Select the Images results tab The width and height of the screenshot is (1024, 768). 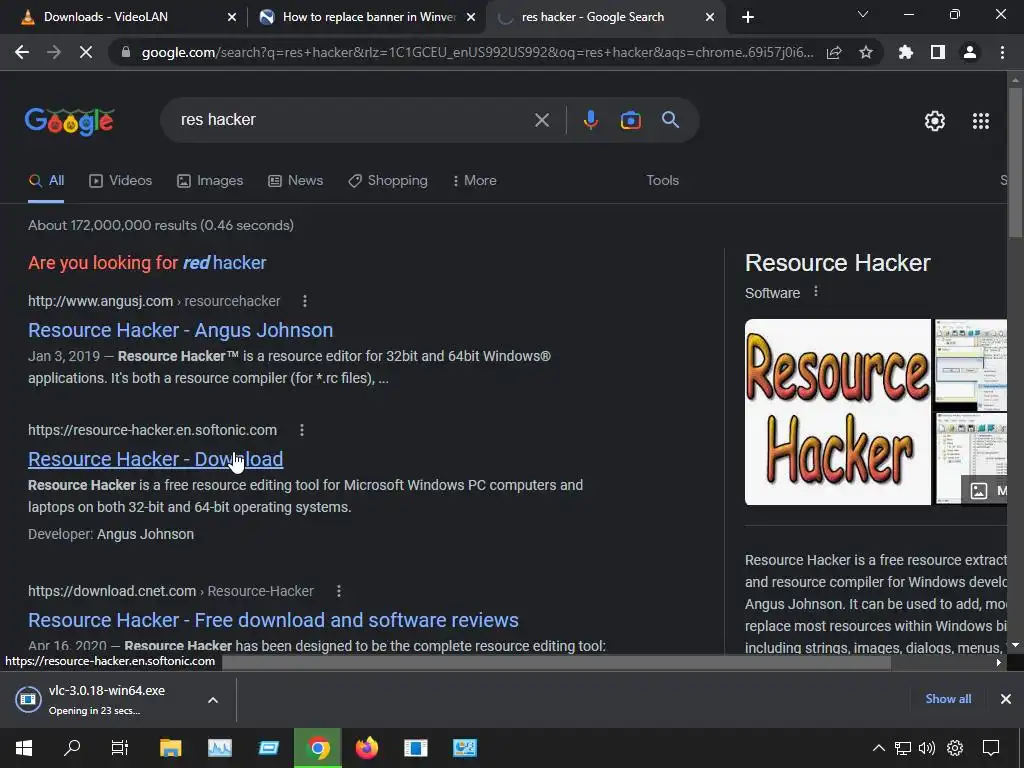pos(210,180)
